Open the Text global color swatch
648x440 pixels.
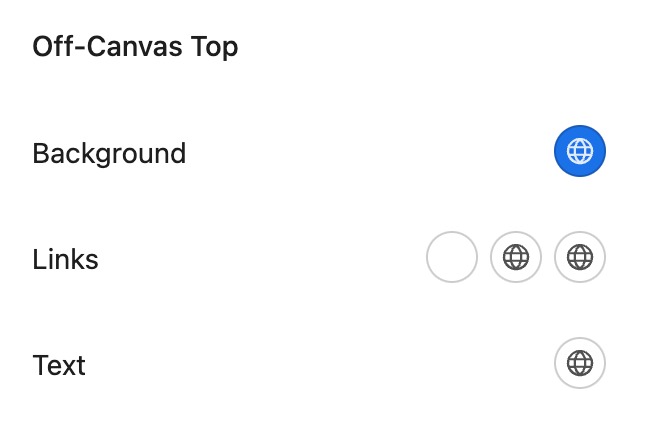pyautogui.click(x=579, y=363)
